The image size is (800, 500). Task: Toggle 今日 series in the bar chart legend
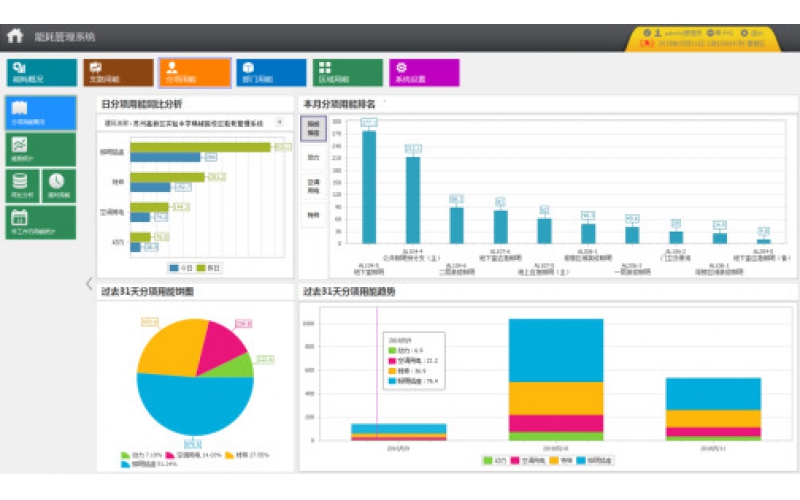(182, 268)
